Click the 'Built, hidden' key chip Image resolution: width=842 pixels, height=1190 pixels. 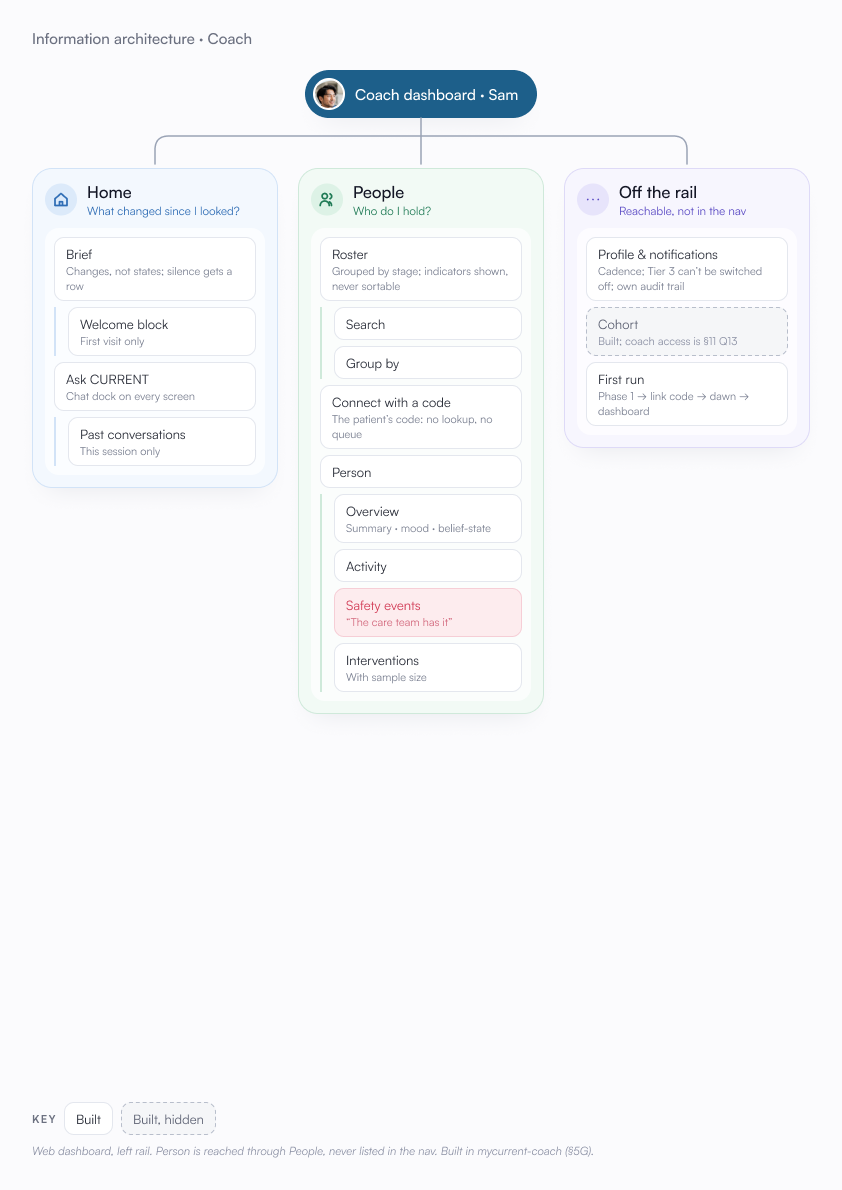(168, 1119)
